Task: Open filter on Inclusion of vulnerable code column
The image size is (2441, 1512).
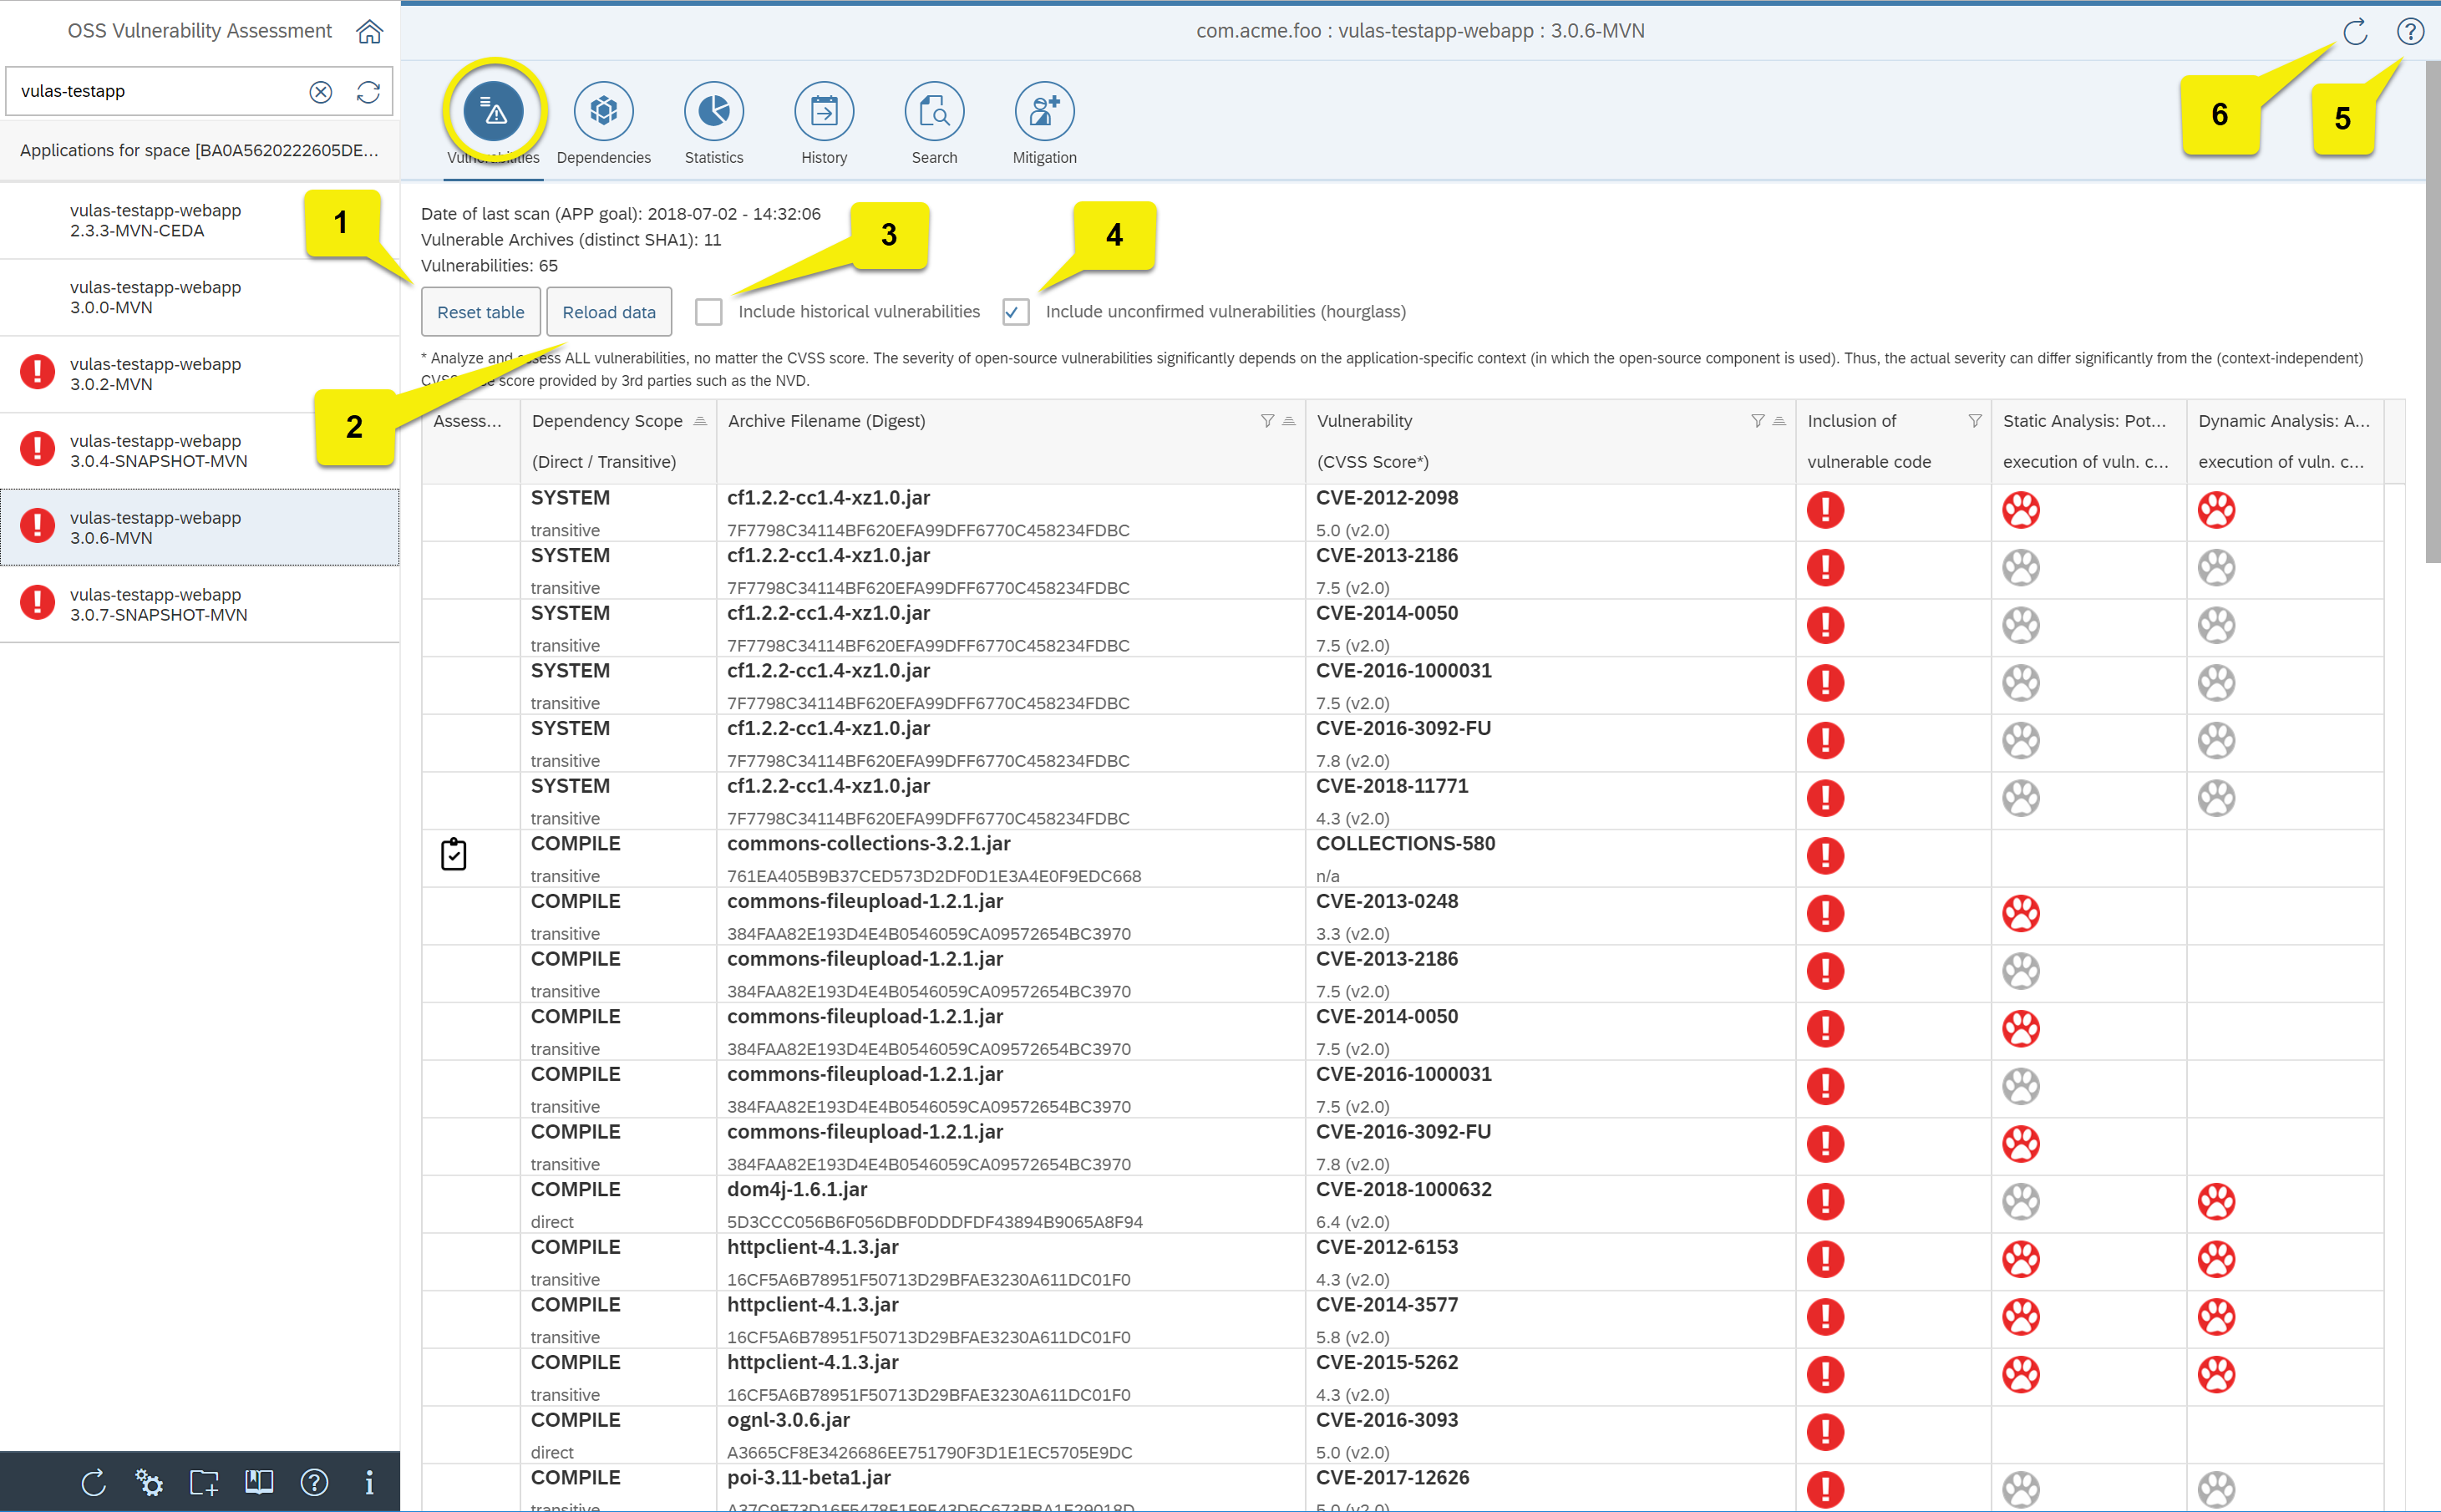Action: (x=1974, y=421)
